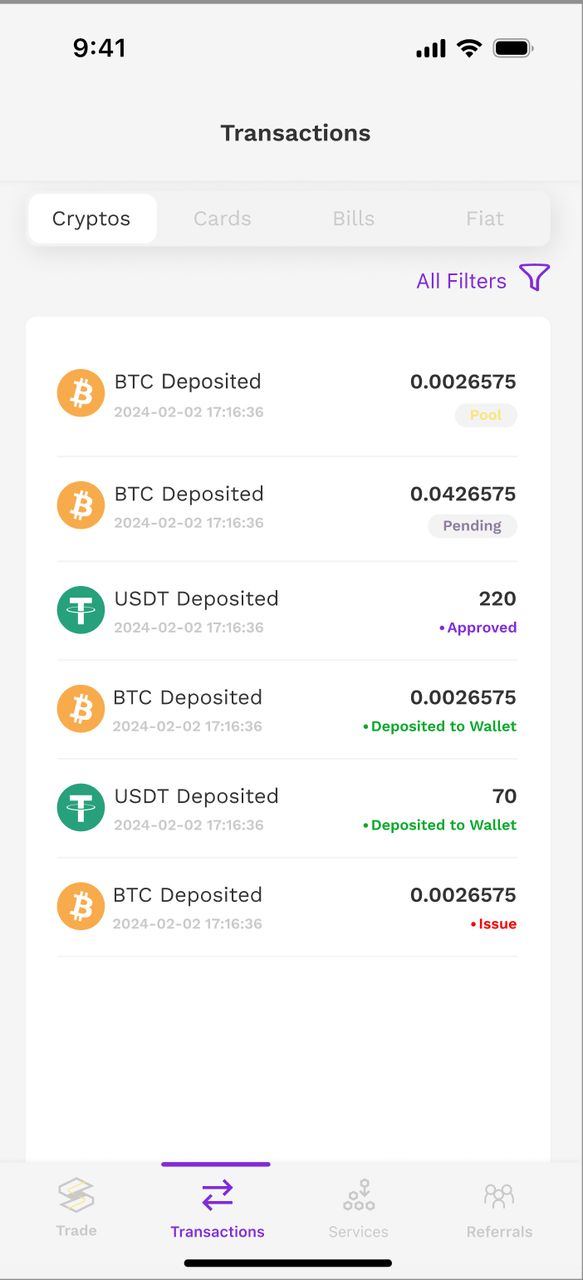Open BTC 0.0426575 pending transaction row

pos(287,509)
